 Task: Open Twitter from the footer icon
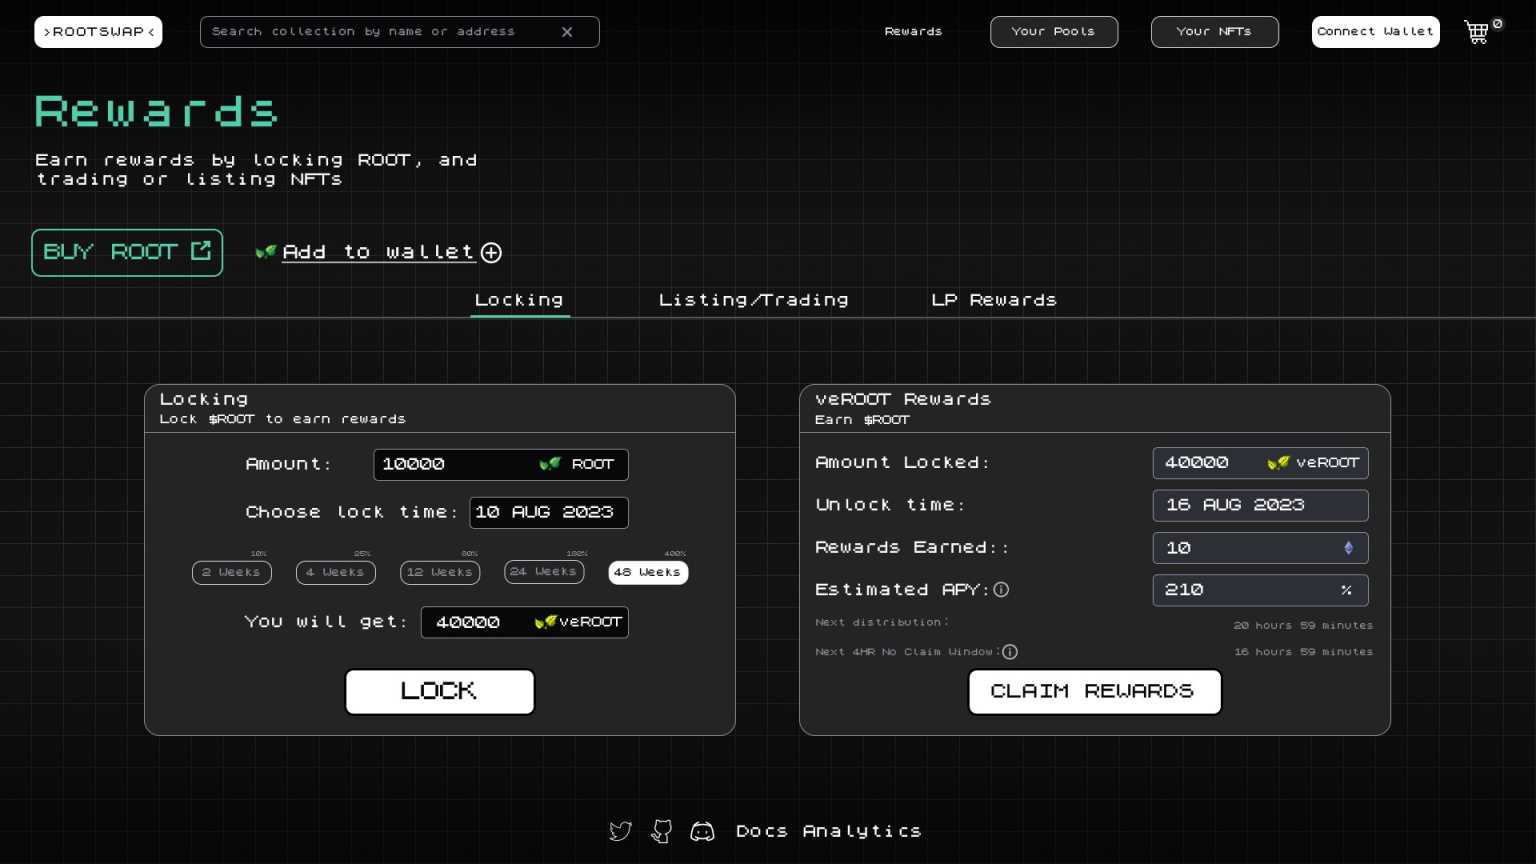pos(620,831)
